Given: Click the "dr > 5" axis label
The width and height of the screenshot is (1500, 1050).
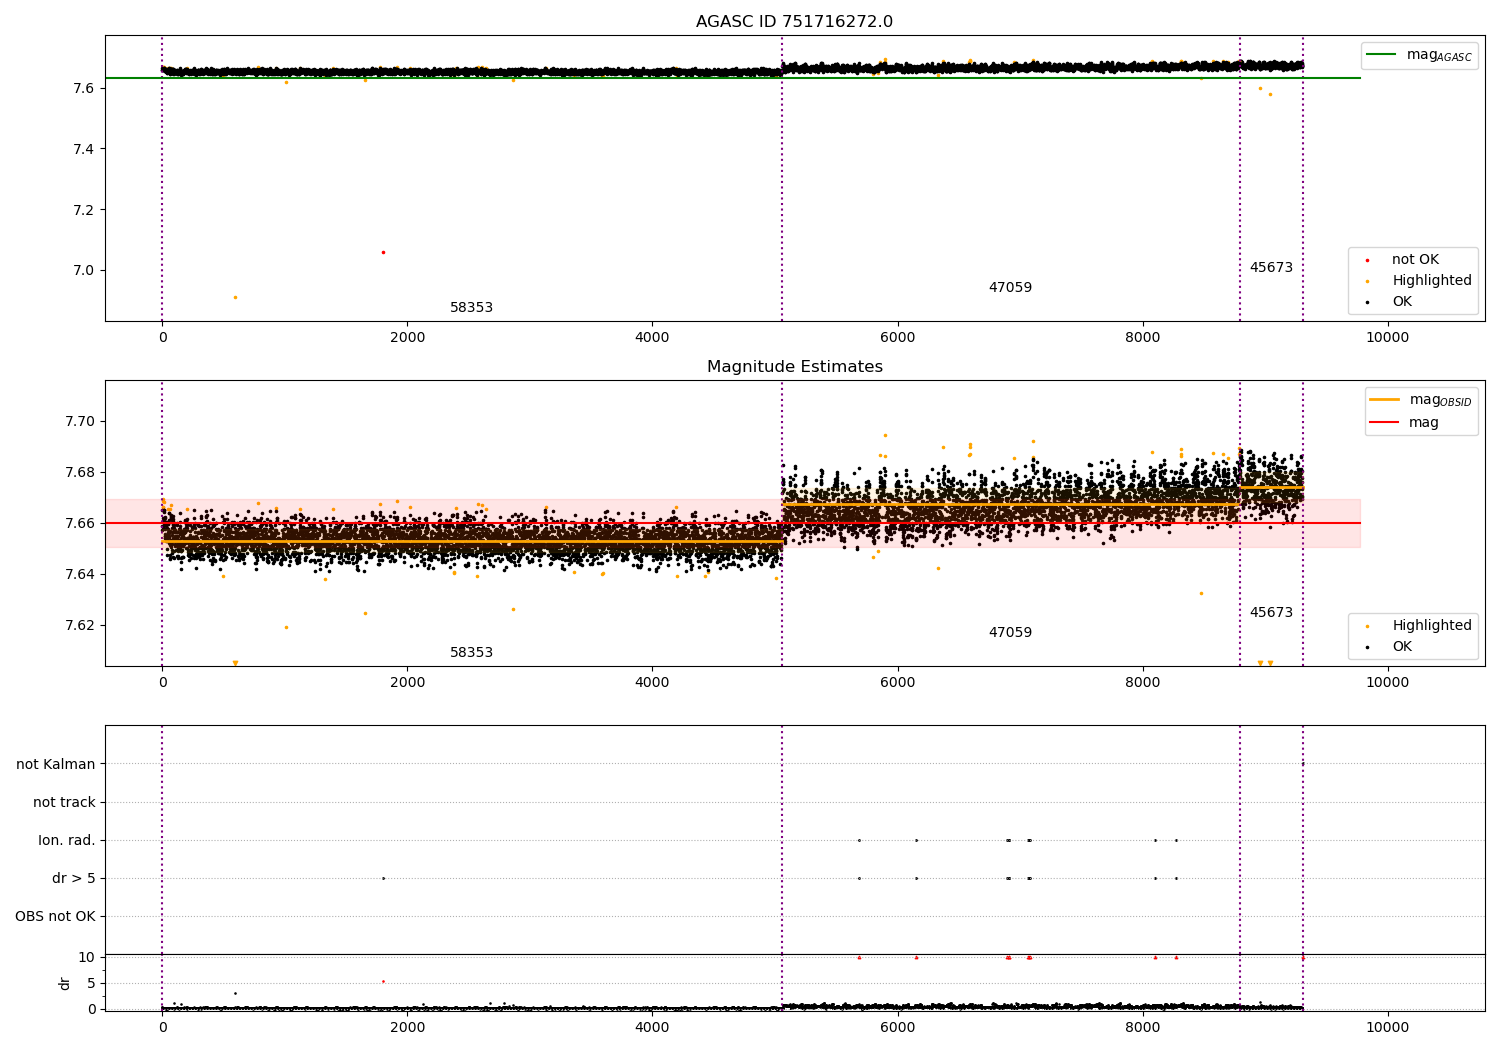Looking at the screenshot, I should pos(74,879).
